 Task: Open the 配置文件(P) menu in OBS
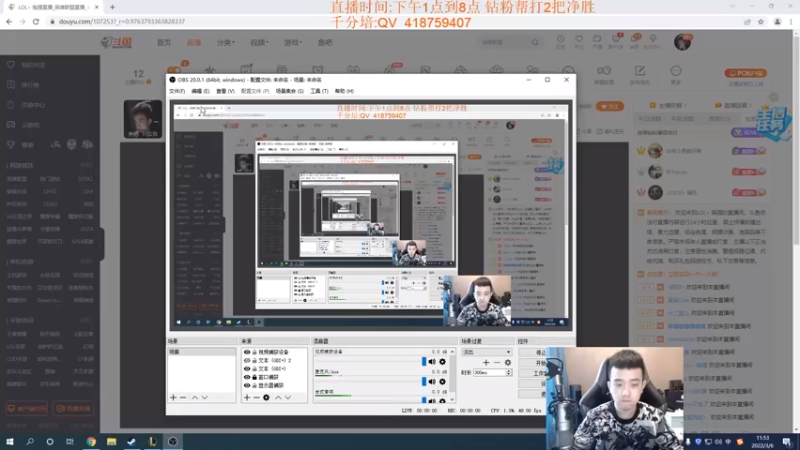click(x=255, y=91)
